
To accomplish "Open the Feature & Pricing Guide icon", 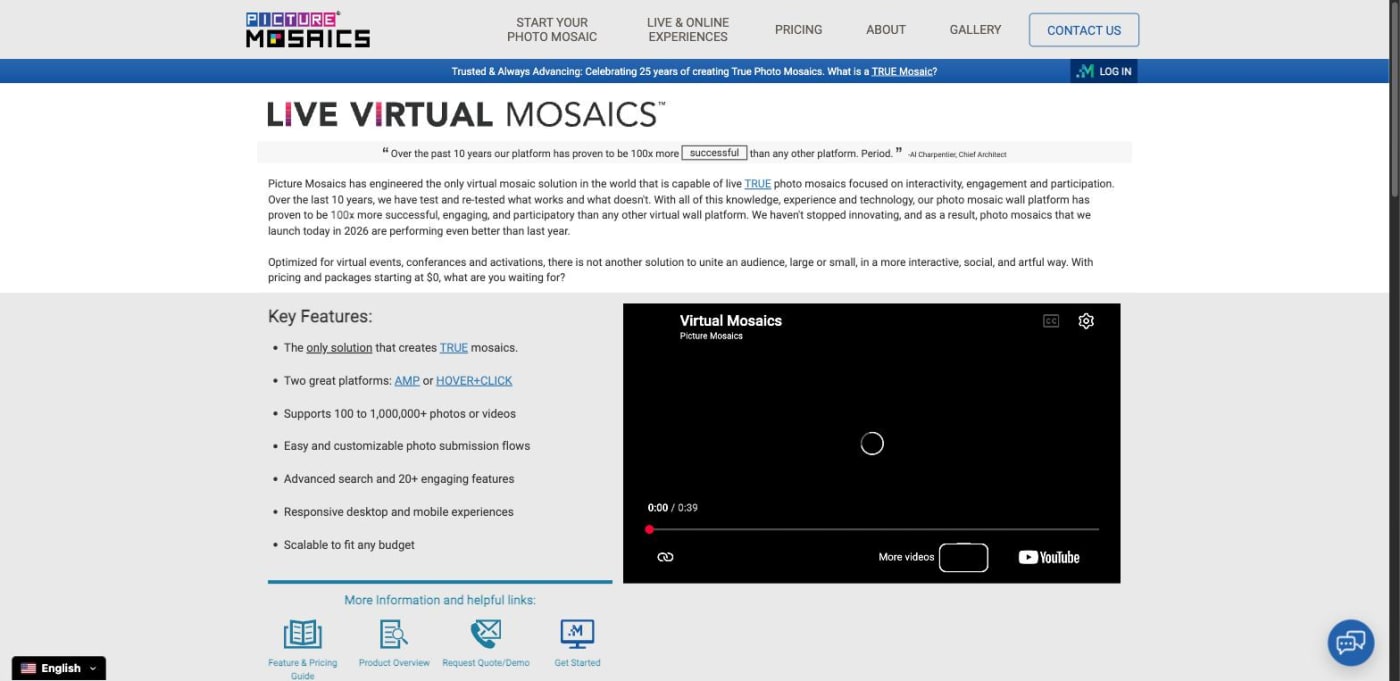I will (x=303, y=634).
